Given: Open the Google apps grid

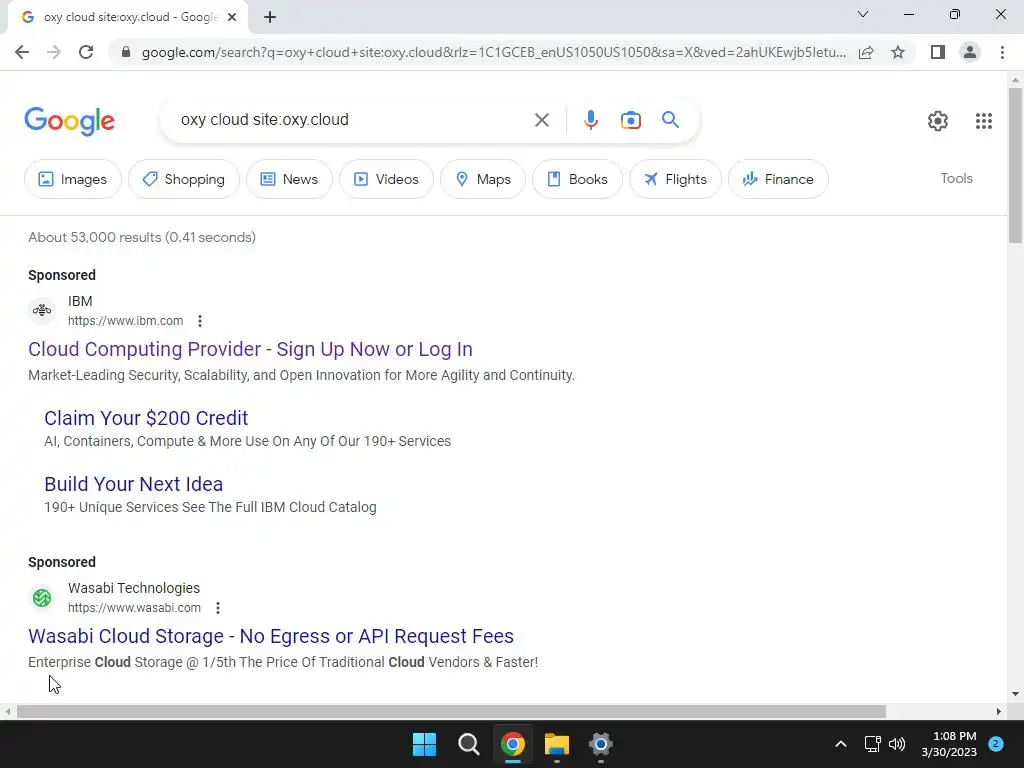Looking at the screenshot, I should [x=984, y=121].
